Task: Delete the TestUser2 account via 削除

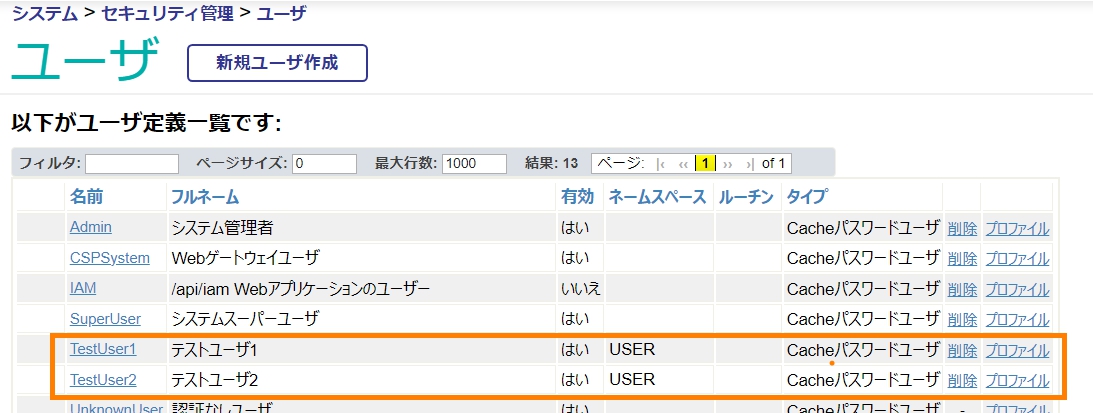Action: [x=962, y=381]
